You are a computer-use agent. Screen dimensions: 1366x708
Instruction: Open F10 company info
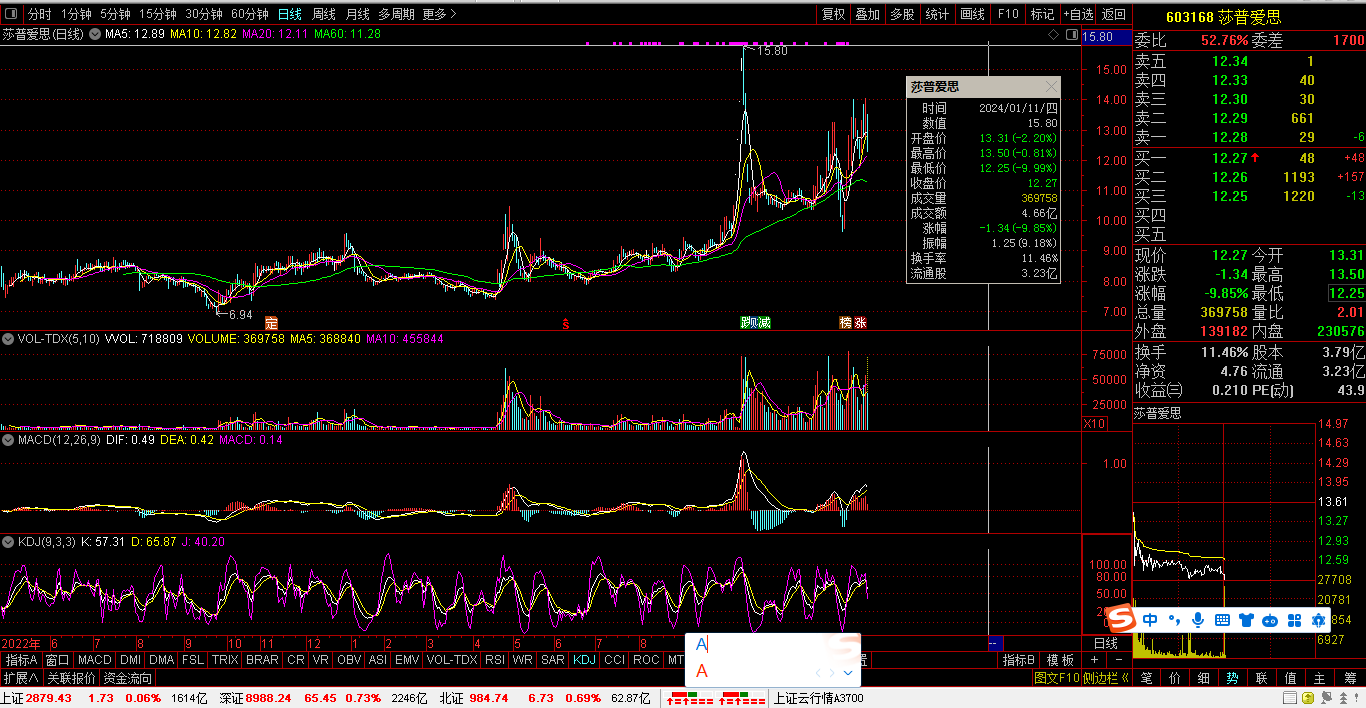(1008, 14)
